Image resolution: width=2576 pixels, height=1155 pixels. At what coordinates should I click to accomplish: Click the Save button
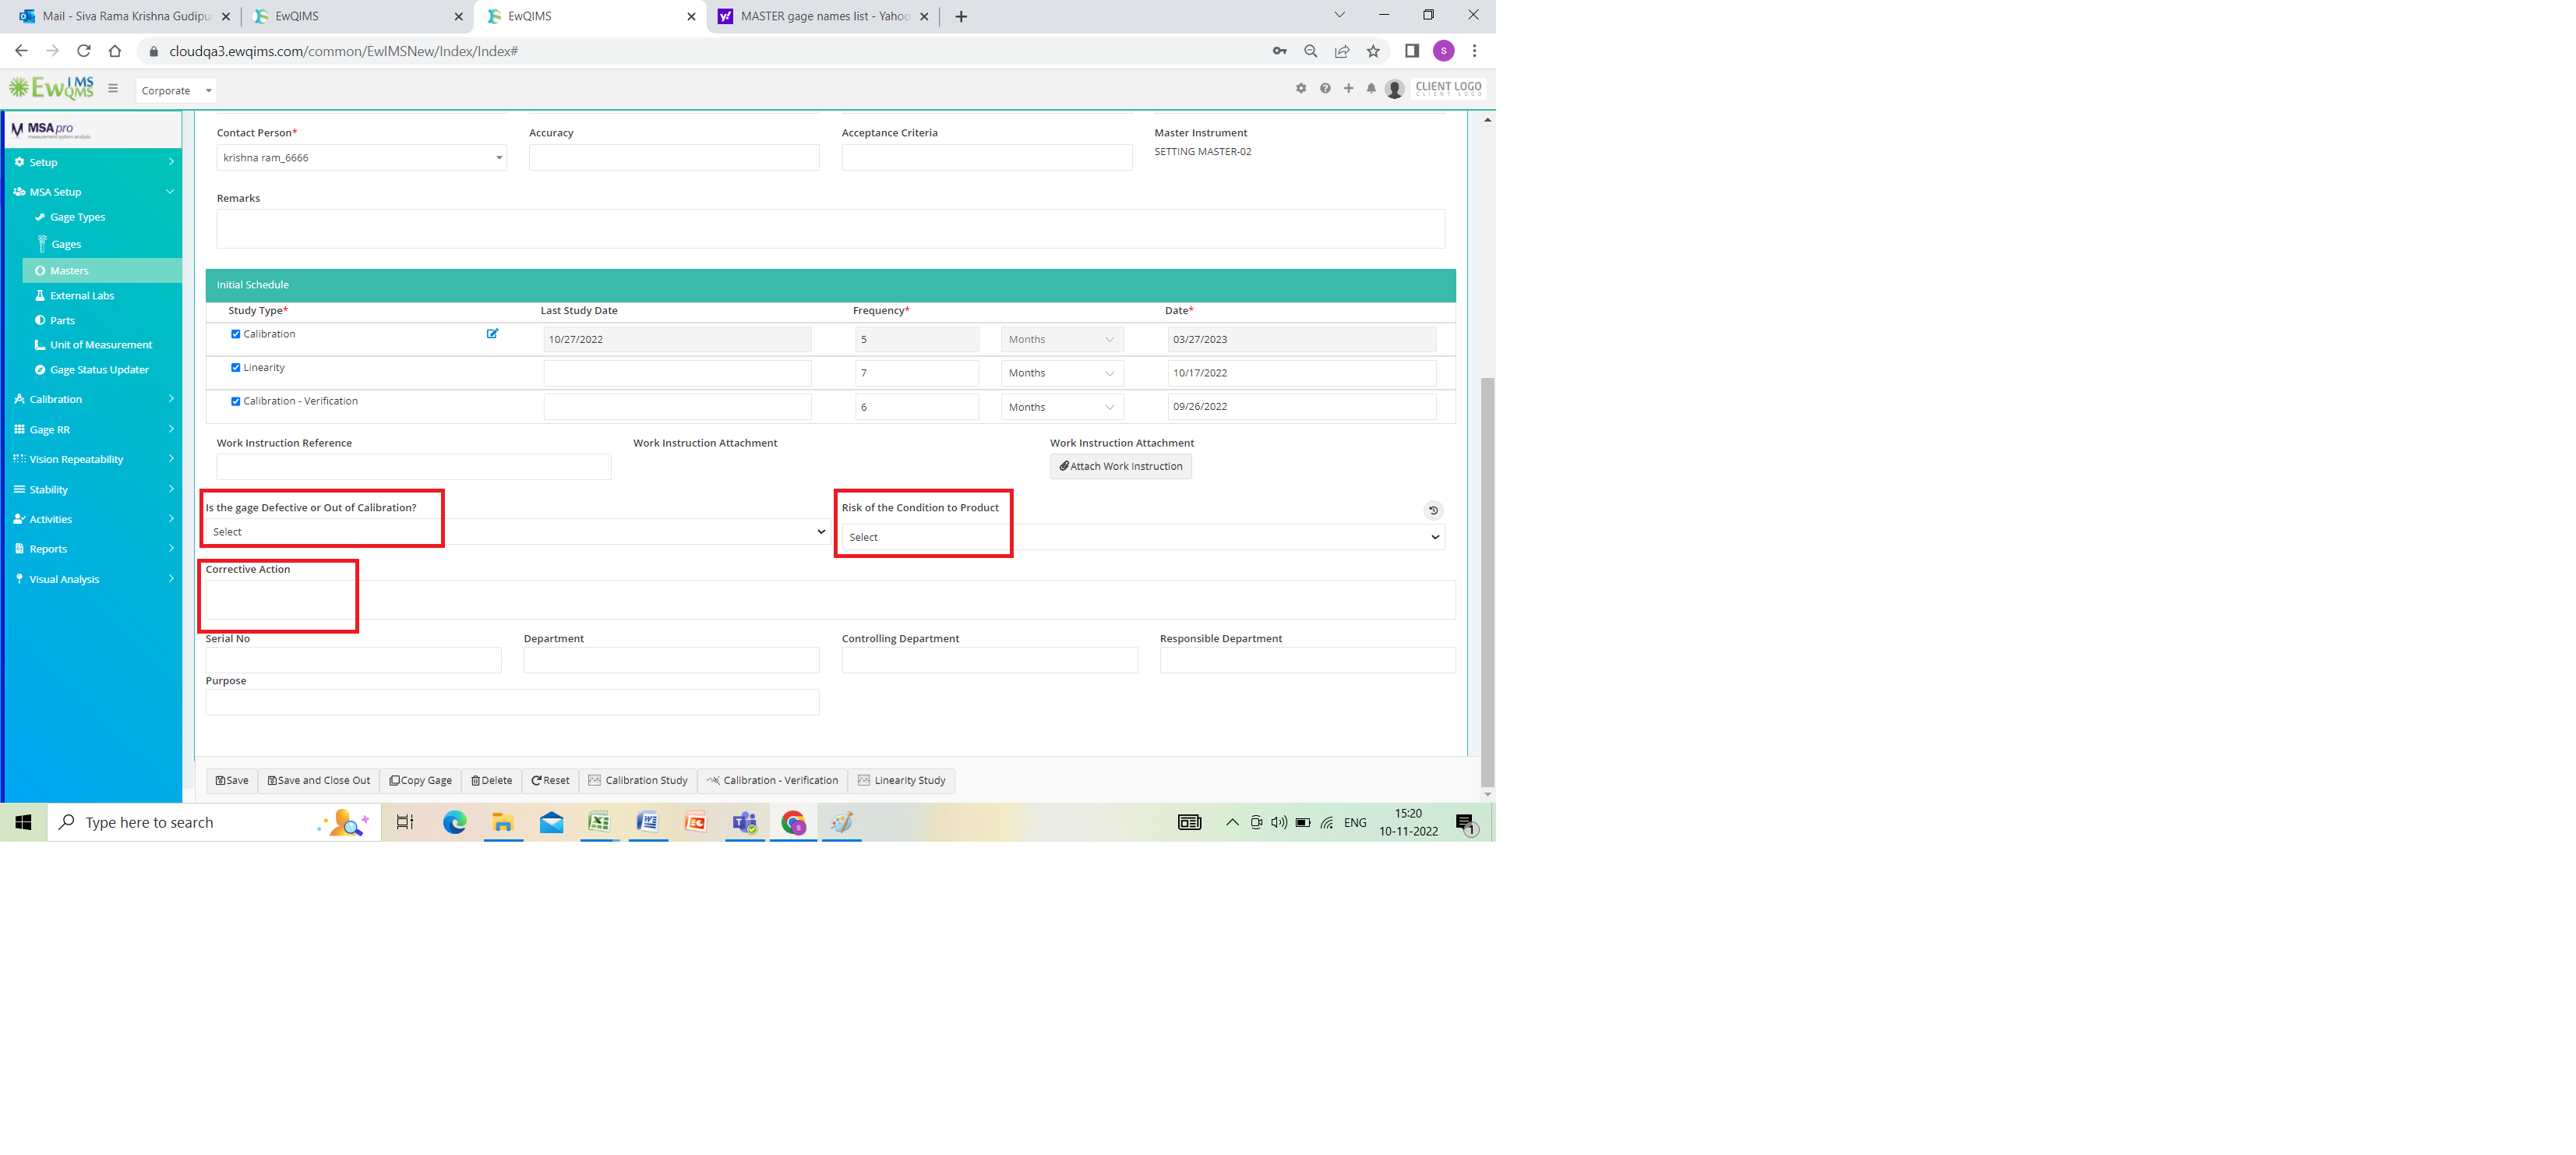pos(232,781)
